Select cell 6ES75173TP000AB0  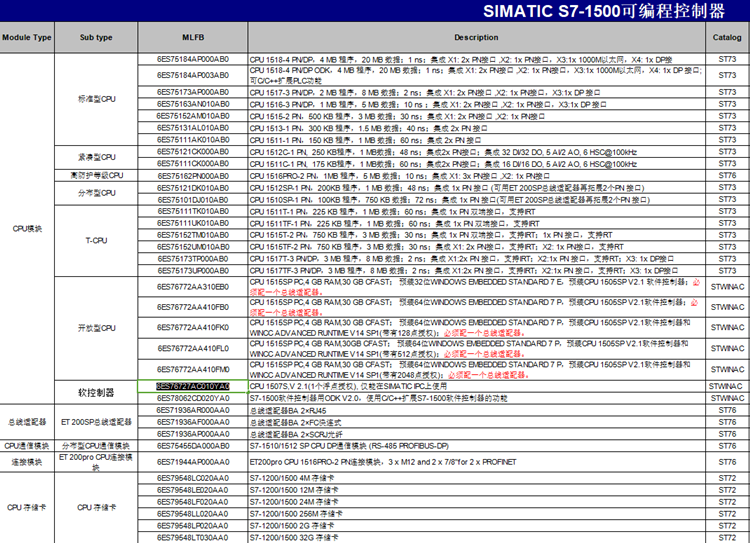[193, 259]
